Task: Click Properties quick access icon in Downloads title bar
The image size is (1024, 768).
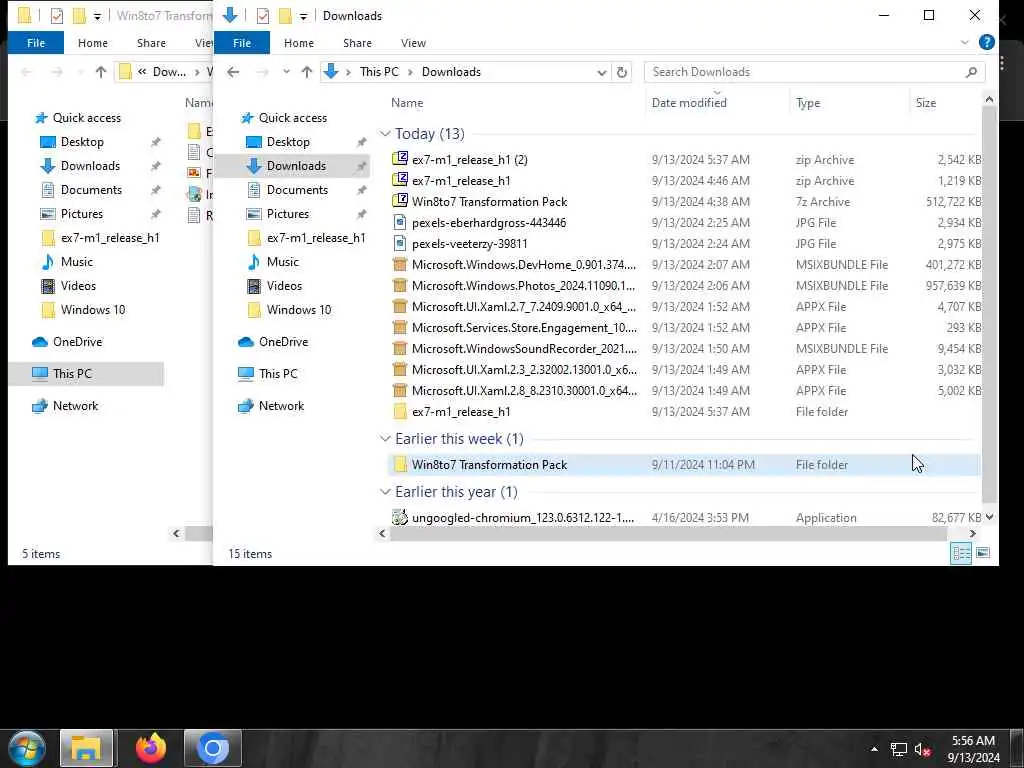Action: pos(263,16)
